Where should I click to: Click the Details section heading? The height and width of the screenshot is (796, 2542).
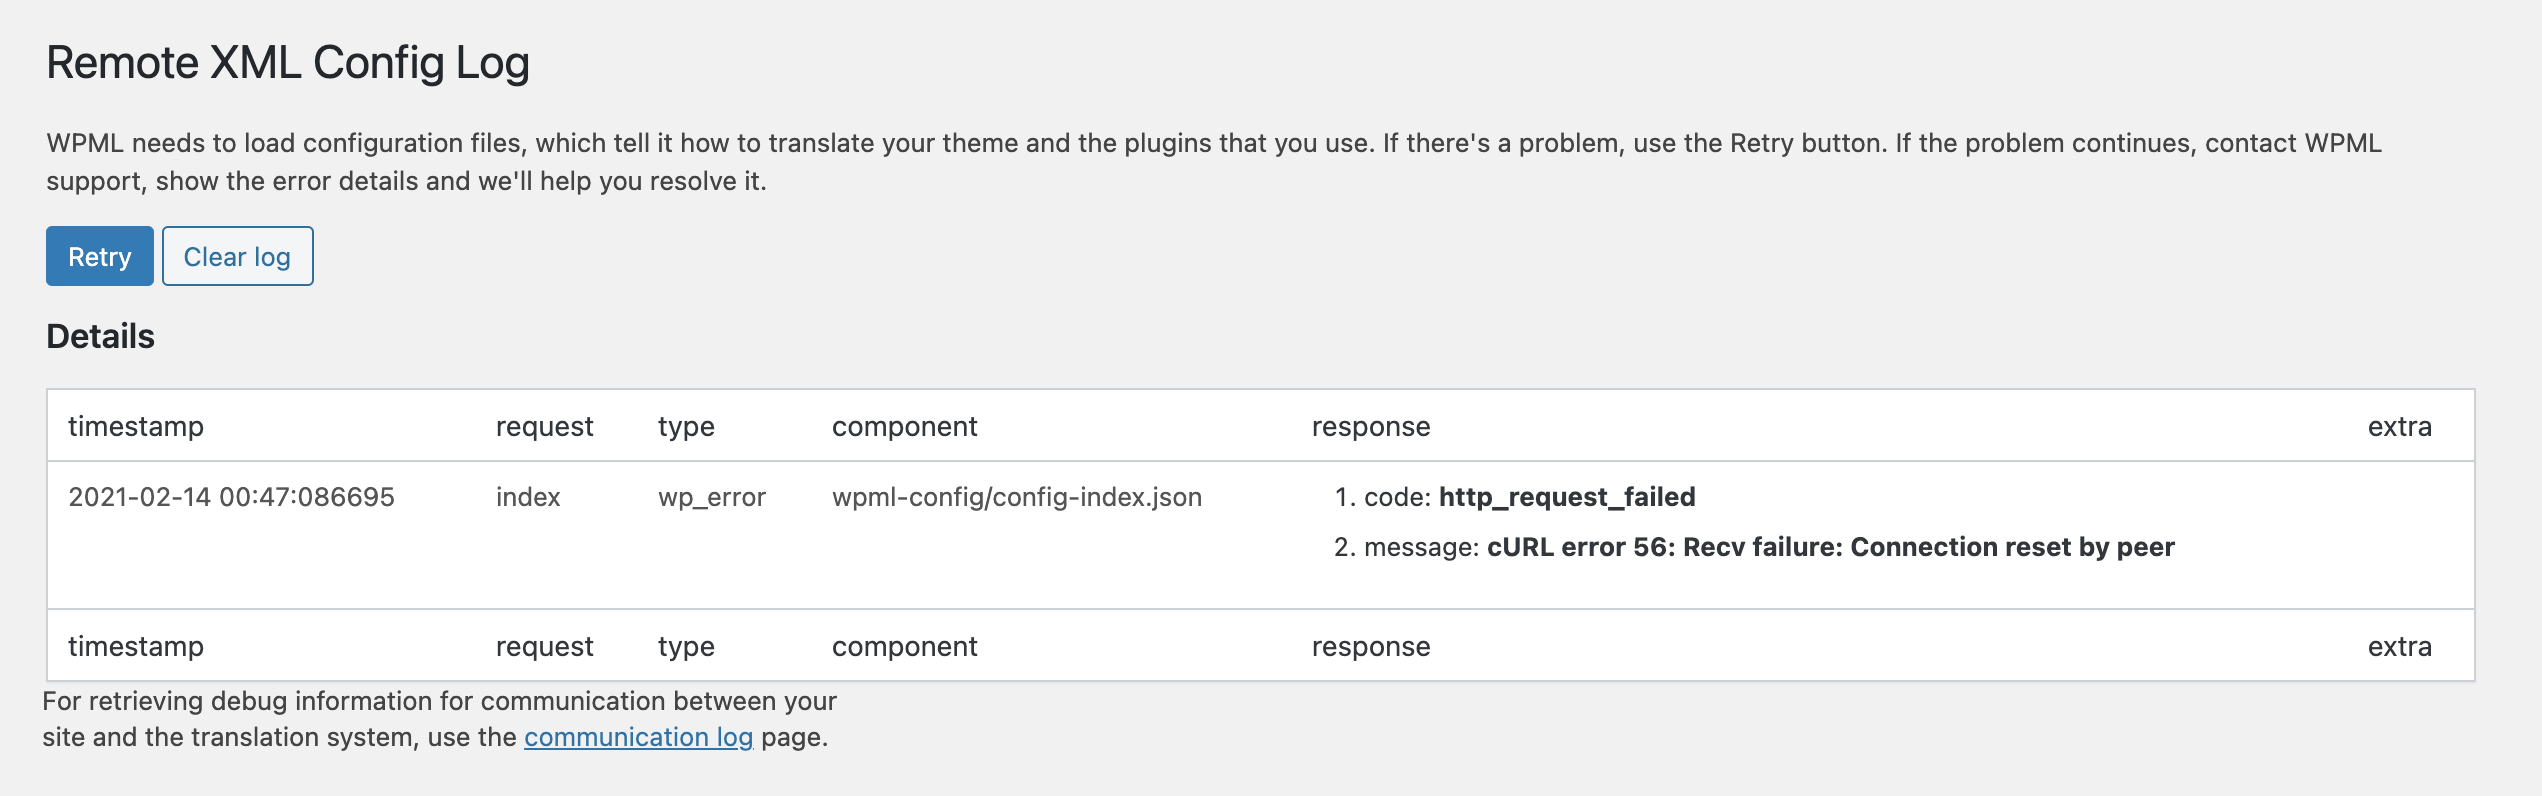click(101, 336)
